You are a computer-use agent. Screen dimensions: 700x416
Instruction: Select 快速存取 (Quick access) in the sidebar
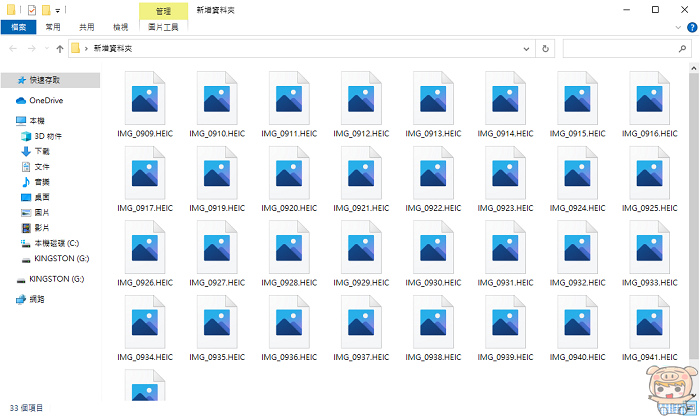44,79
